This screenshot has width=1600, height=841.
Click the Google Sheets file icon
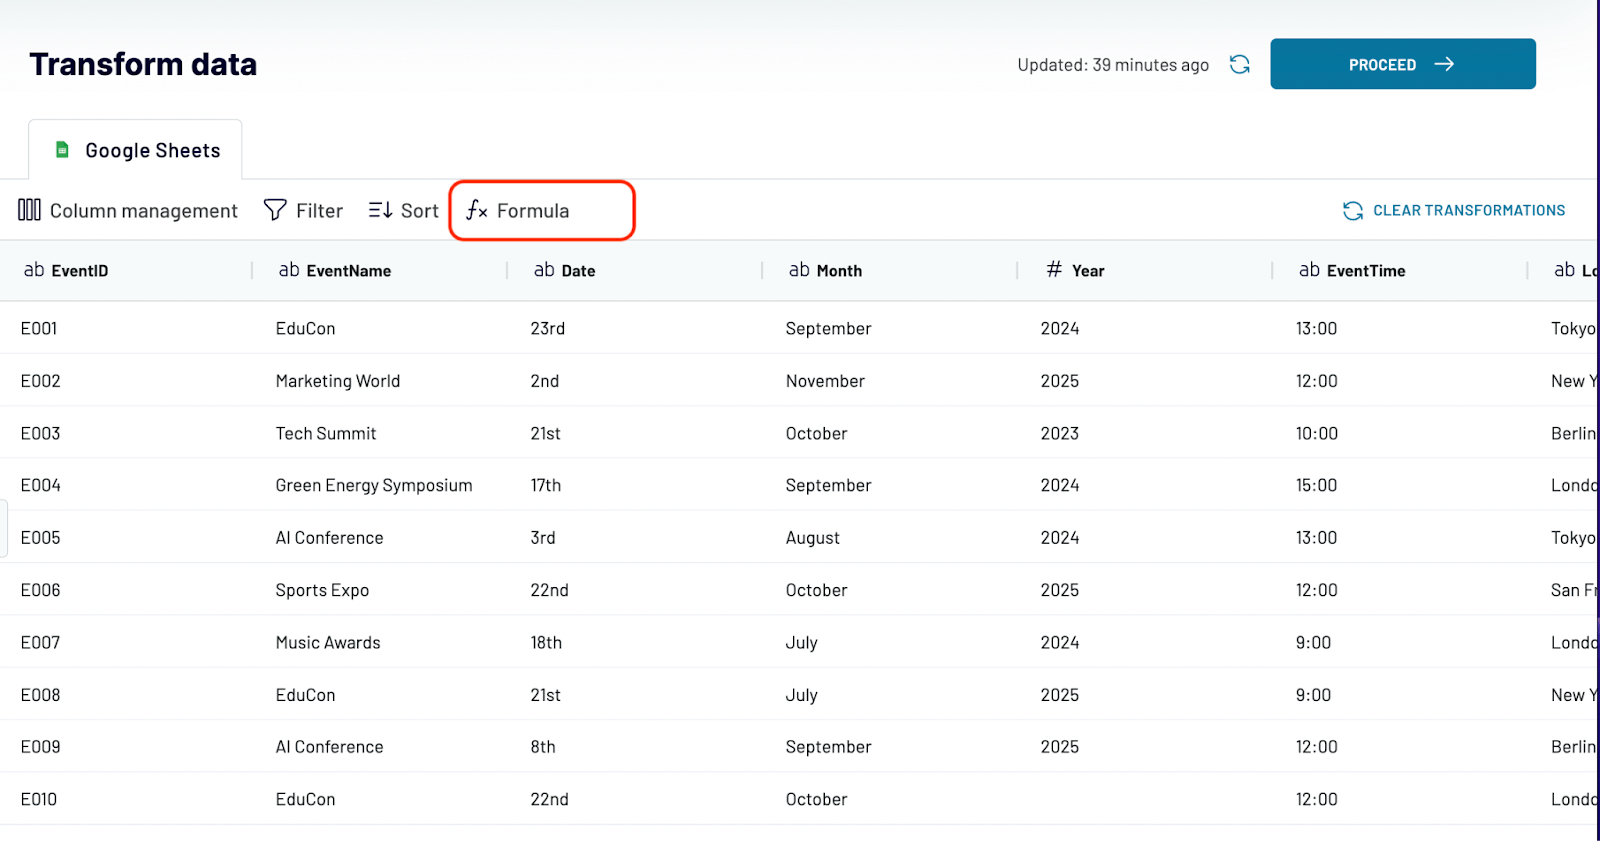tap(62, 150)
